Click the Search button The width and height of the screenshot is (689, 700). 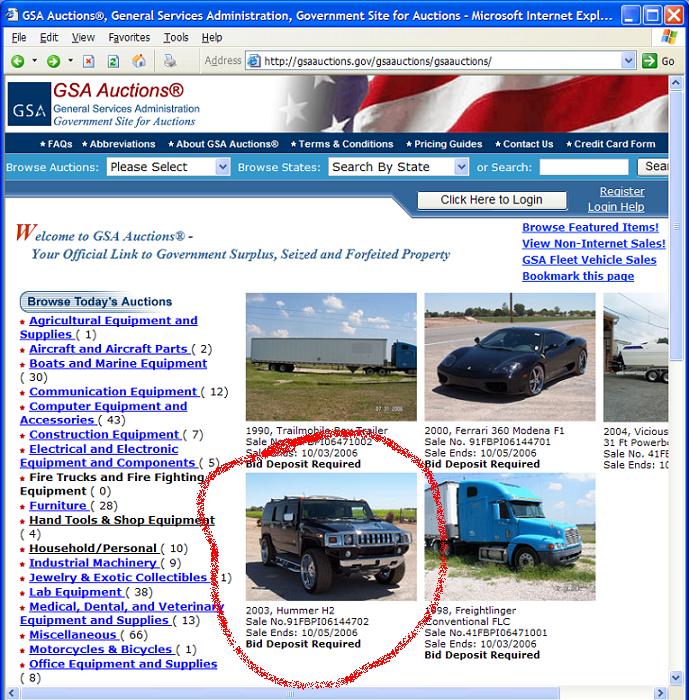653,167
